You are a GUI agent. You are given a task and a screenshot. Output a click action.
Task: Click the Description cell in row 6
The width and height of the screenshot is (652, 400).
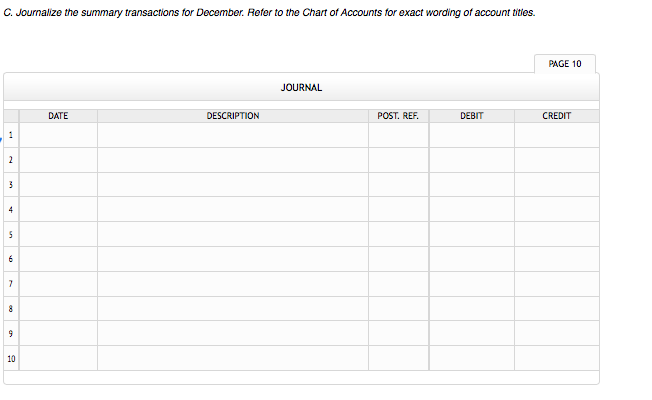pyautogui.click(x=232, y=259)
